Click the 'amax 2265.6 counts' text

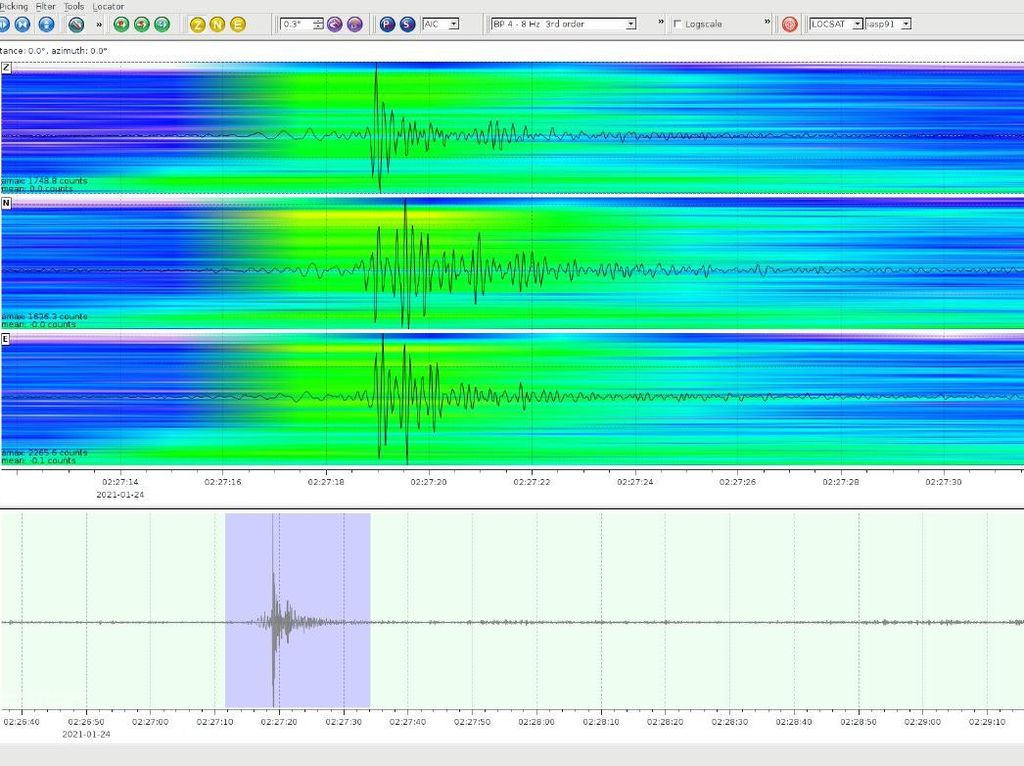click(x=44, y=452)
